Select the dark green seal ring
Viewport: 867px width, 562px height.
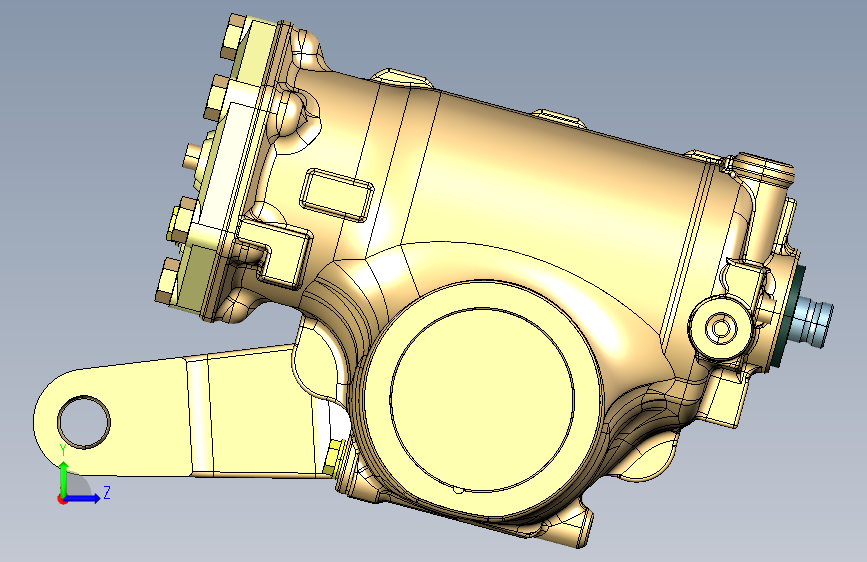pyautogui.click(x=787, y=316)
